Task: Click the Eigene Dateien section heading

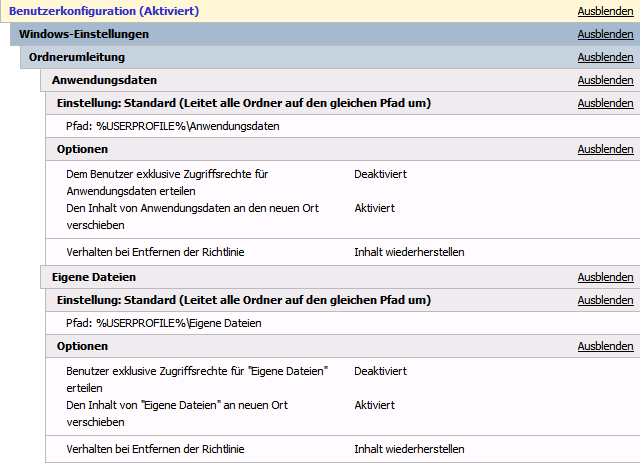Action: (93, 277)
